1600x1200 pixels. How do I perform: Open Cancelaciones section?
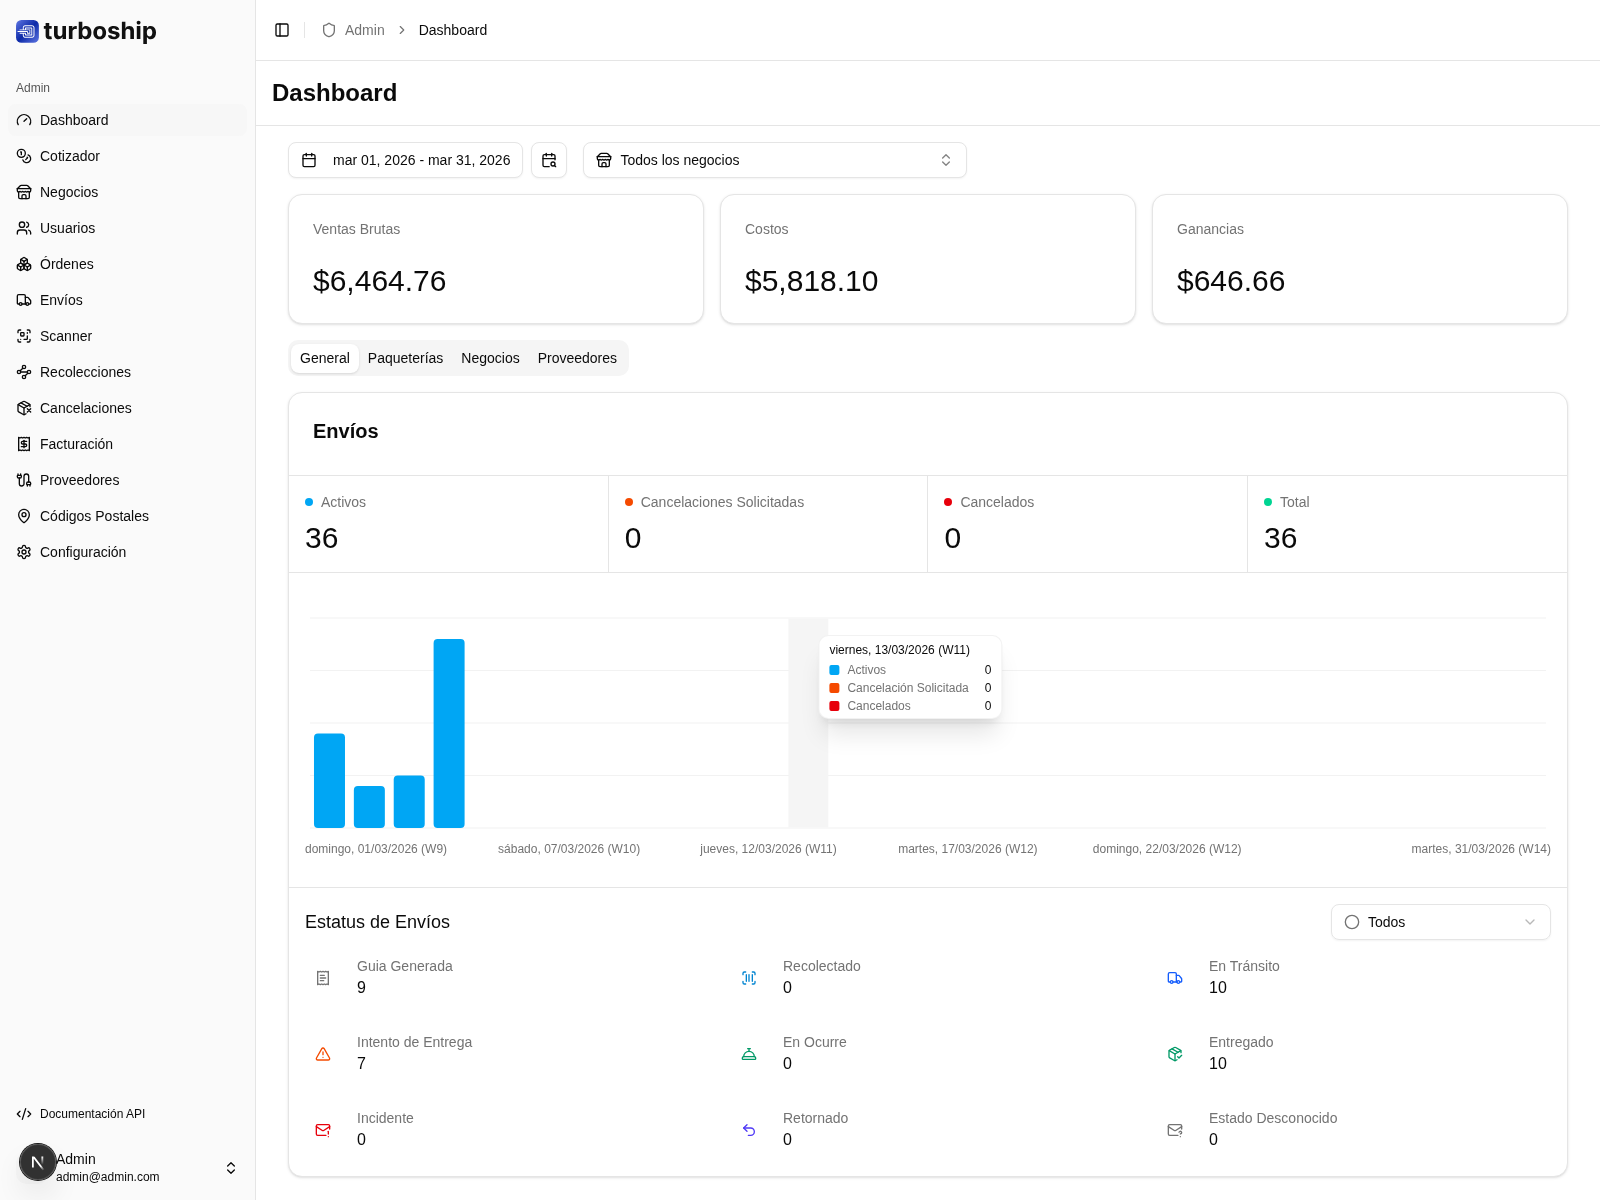click(x=85, y=408)
